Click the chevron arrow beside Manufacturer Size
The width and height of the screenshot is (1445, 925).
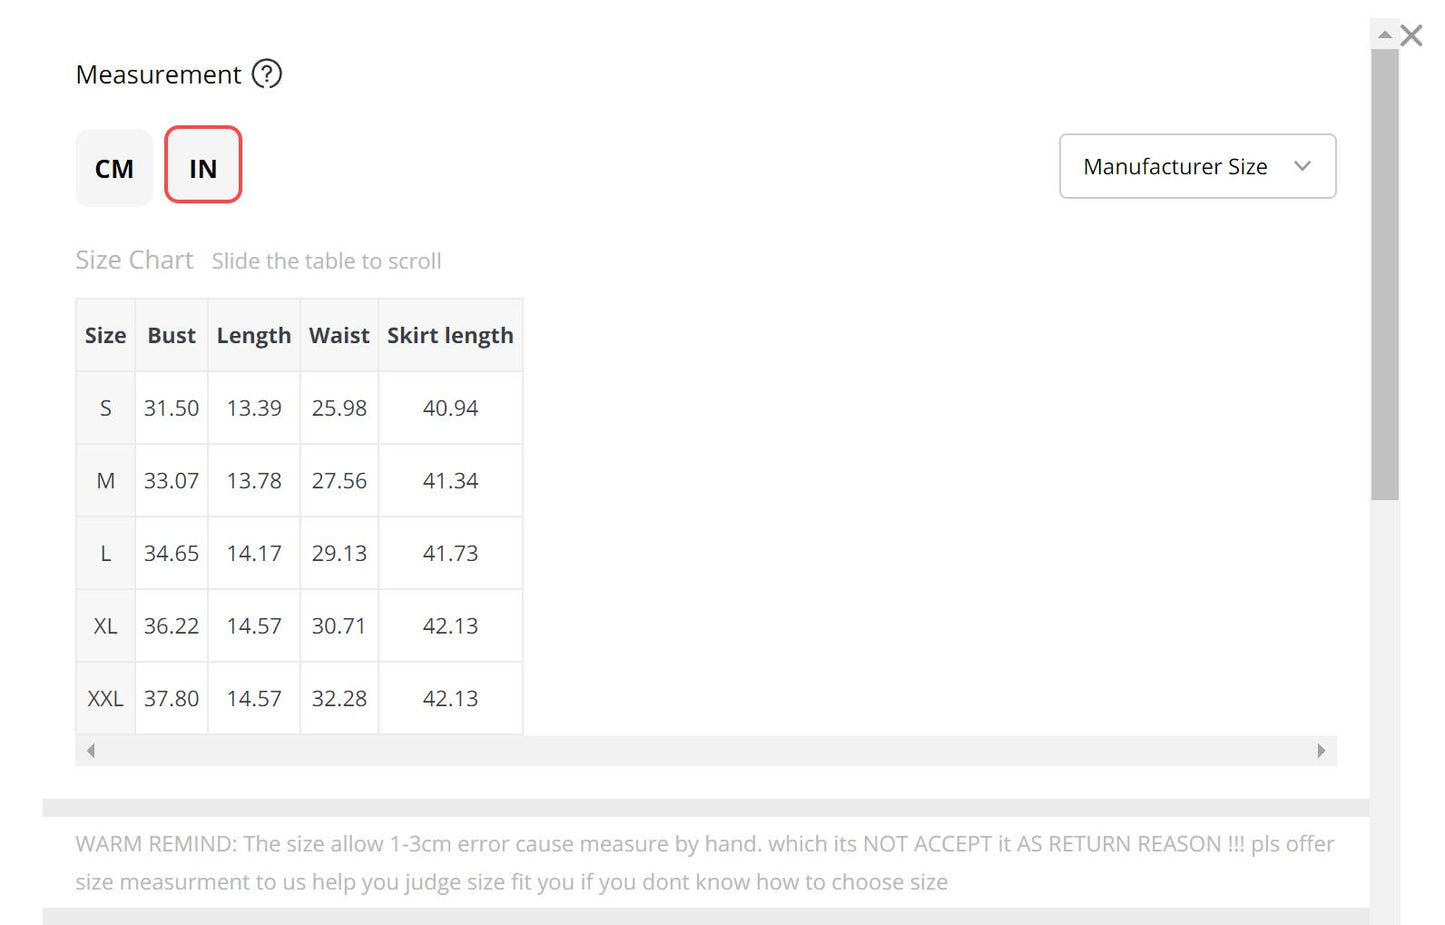tap(1302, 166)
